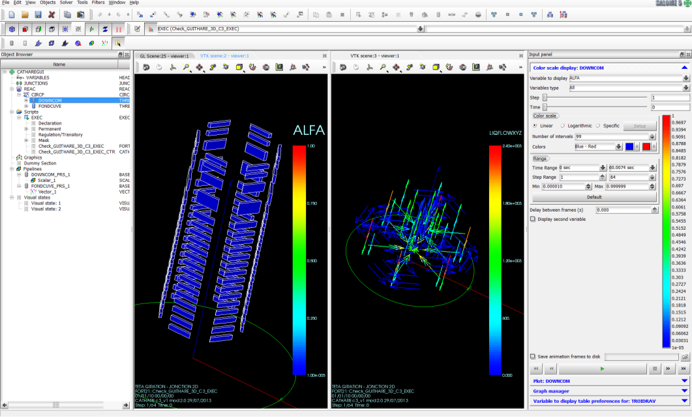
Task: Click the pan icon in GL Scene viewer toolbar
Action: [x=199, y=68]
